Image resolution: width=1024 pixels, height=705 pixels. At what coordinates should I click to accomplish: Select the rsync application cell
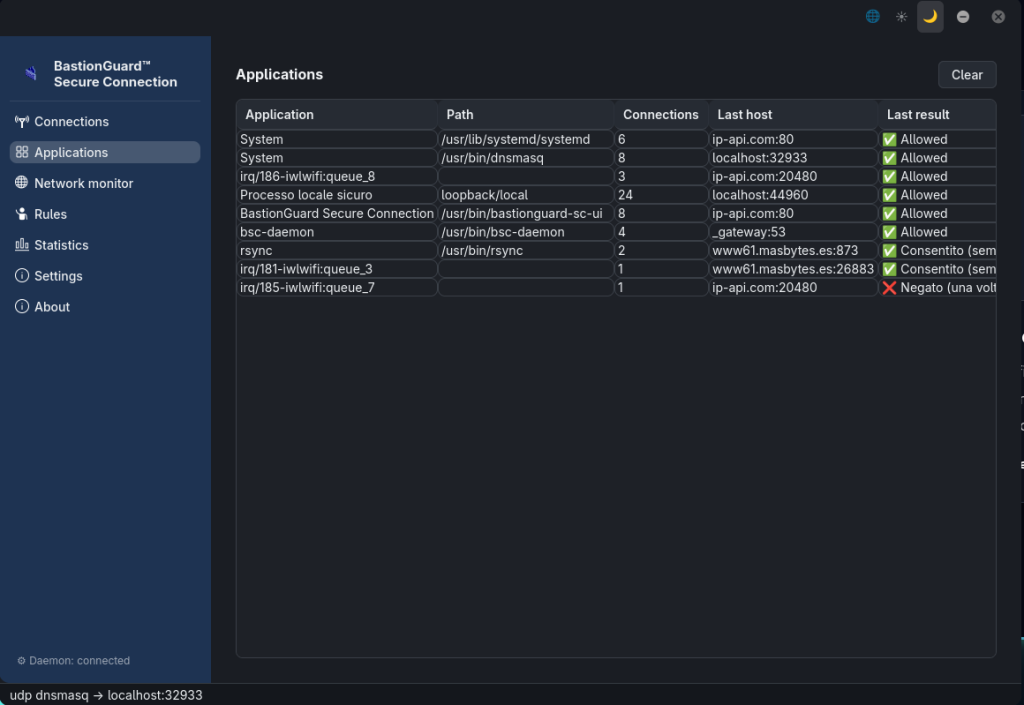(337, 251)
